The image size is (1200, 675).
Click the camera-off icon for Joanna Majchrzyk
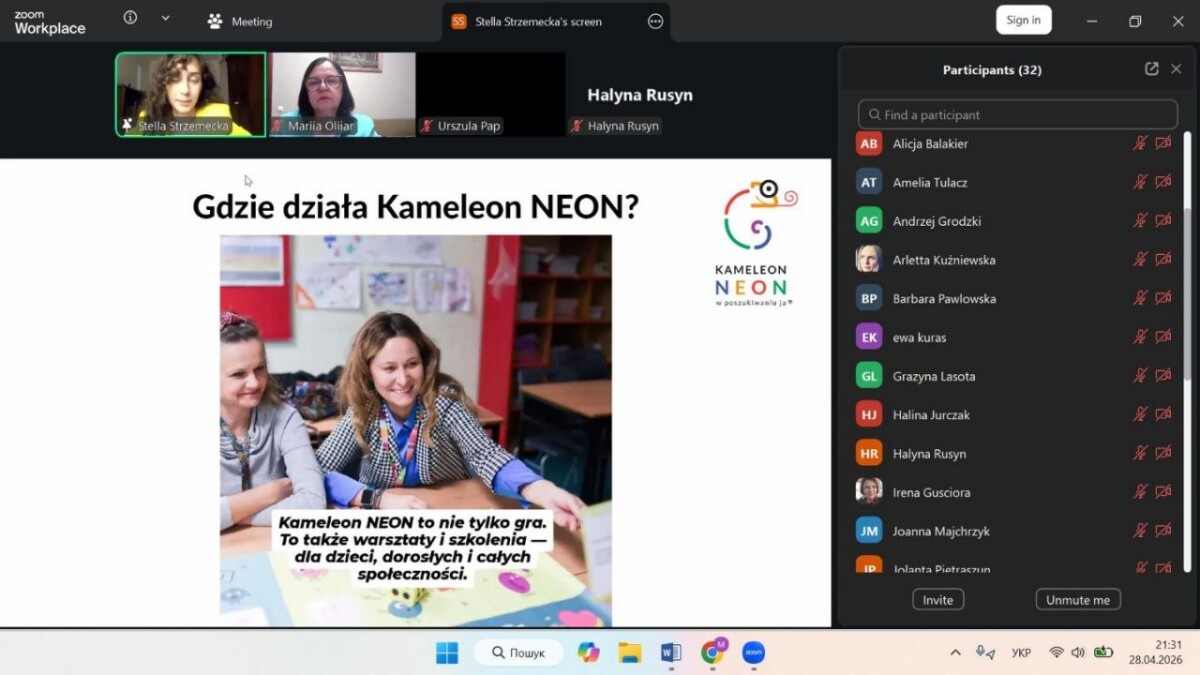coord(1163,531)
